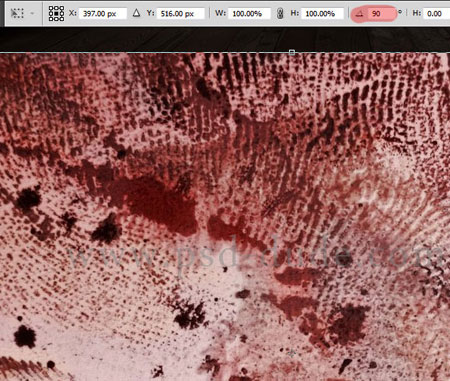This screenshot has width=450, height=381.
Task: Click the rotation field showing 90
Action: 382,14
